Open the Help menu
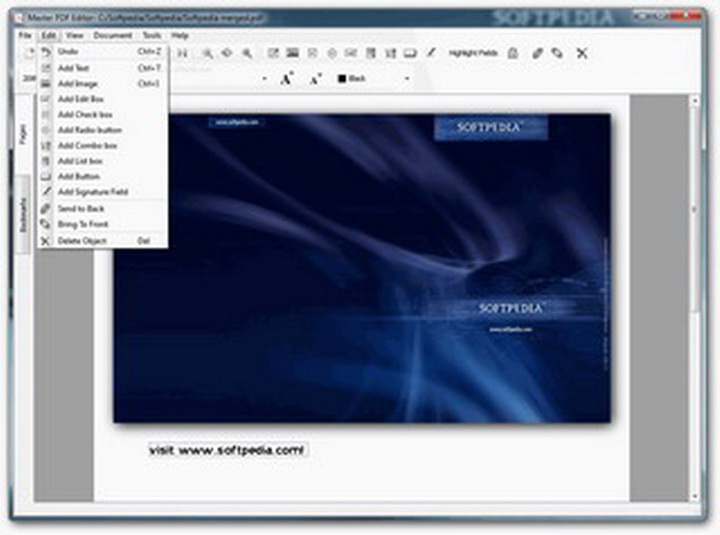Screen dimensions: 720x535 pyautogui.click(x=180, y=35)
